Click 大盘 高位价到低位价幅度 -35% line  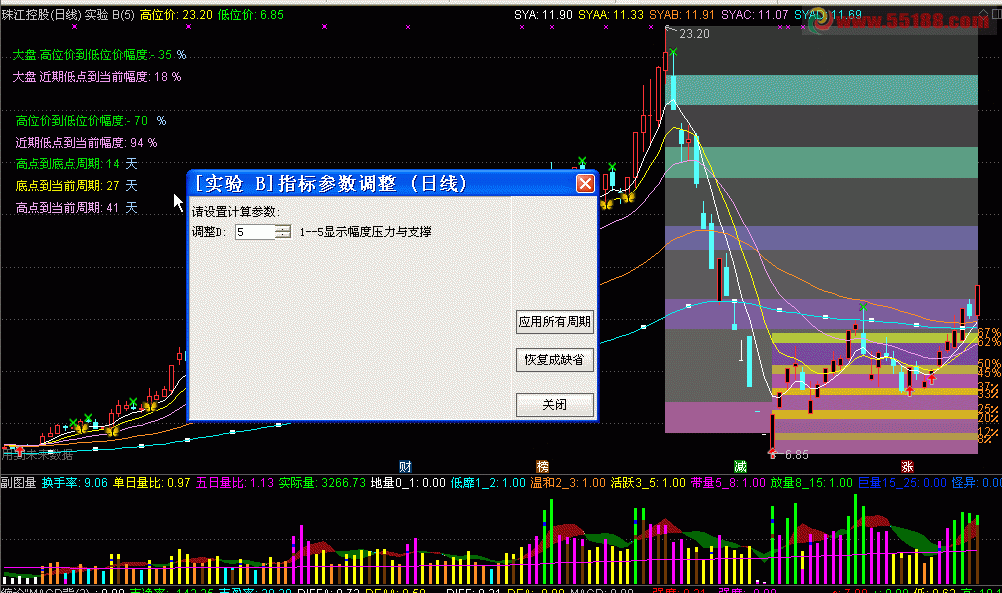99,55
